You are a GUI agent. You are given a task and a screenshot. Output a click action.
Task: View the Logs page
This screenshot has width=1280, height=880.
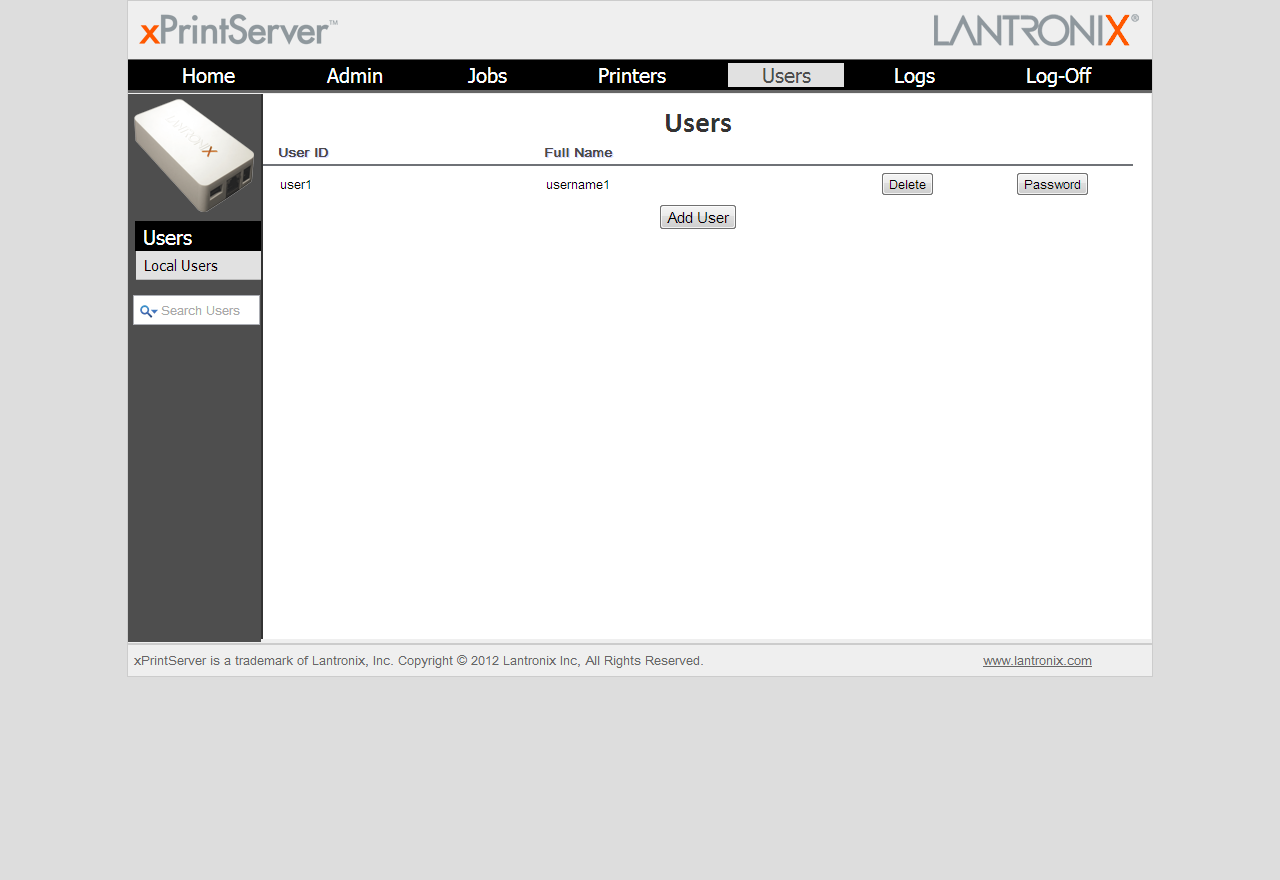tap(915, 76)
